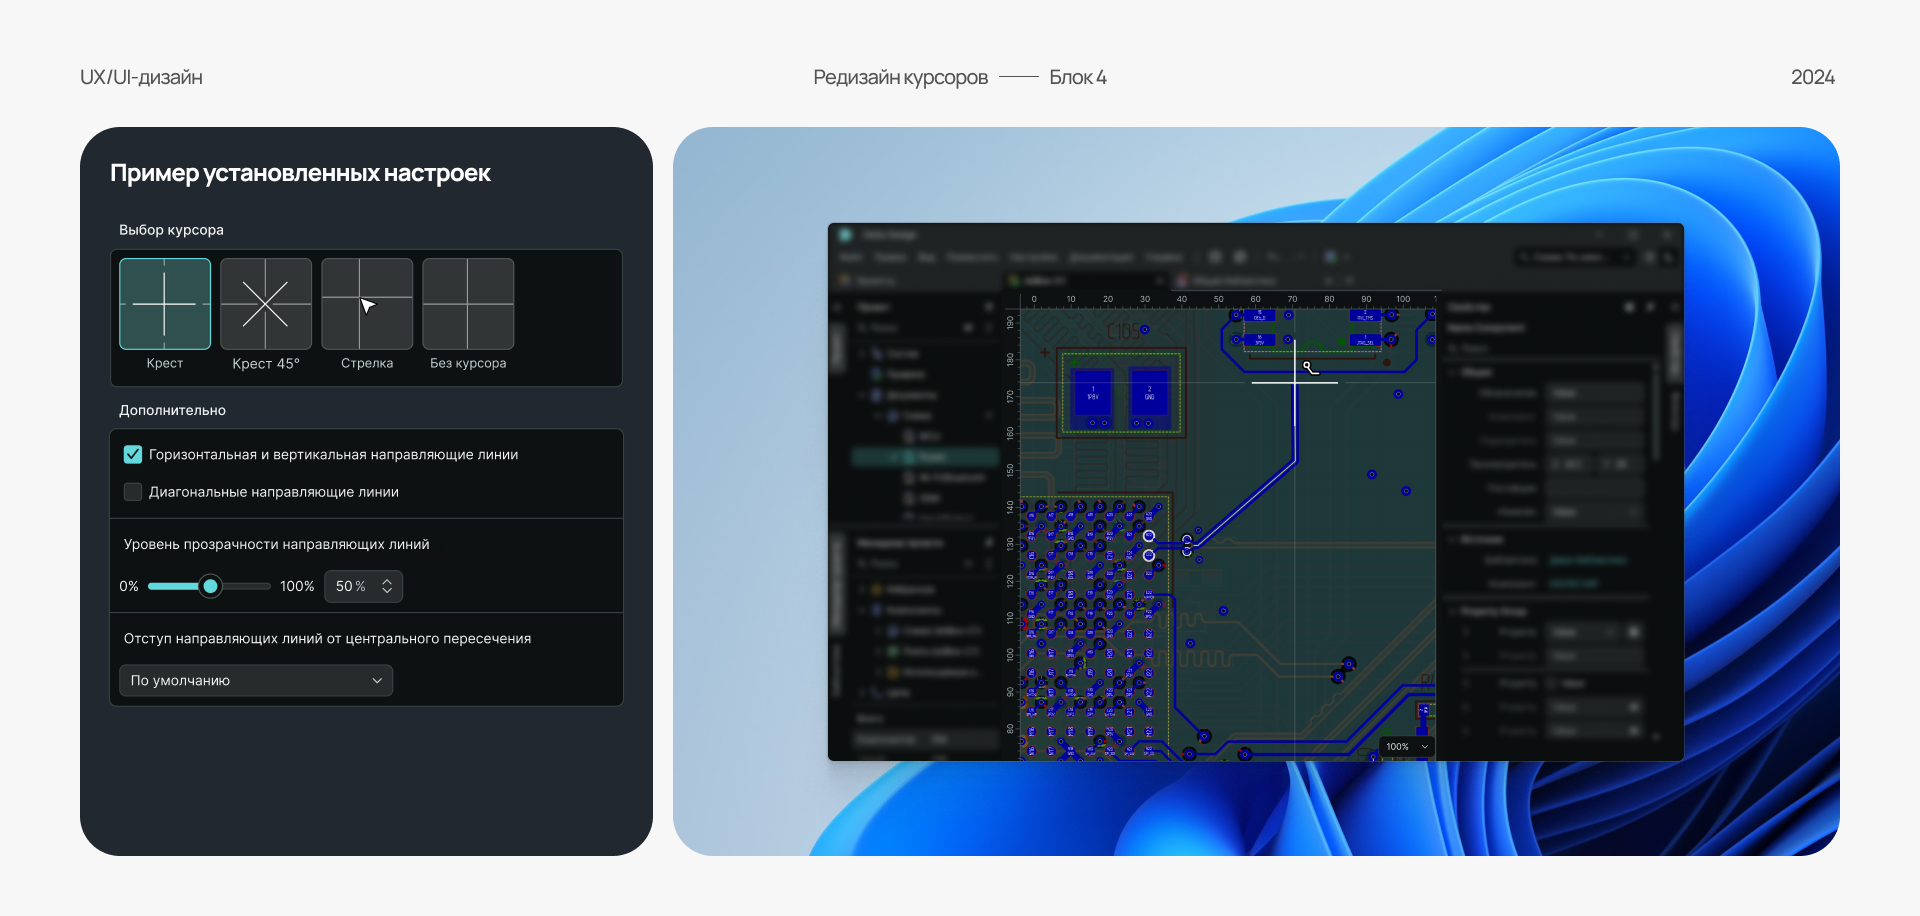Viewport: 1920px width, 916px height.
Task: Enable the "Диагональные направляющие линии" checkbox
Action: pyautogui.click(x=132, y=492)
